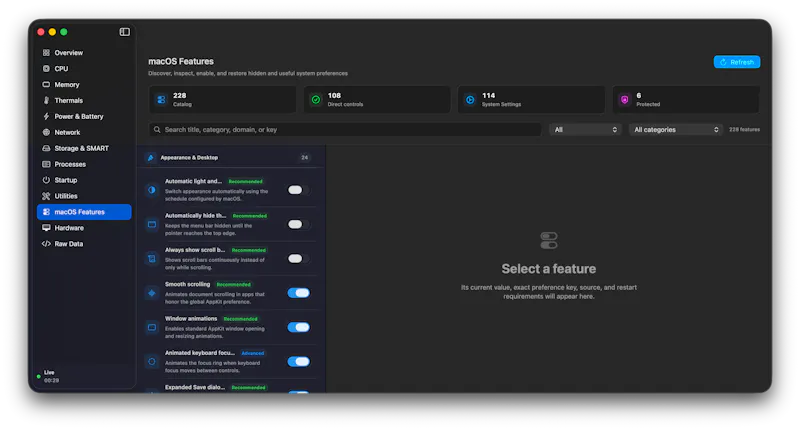The width and height of the screenshot is (800, 430).
Task: Click the Appearance & Desktop brush icon
Action: coord(151,158)
